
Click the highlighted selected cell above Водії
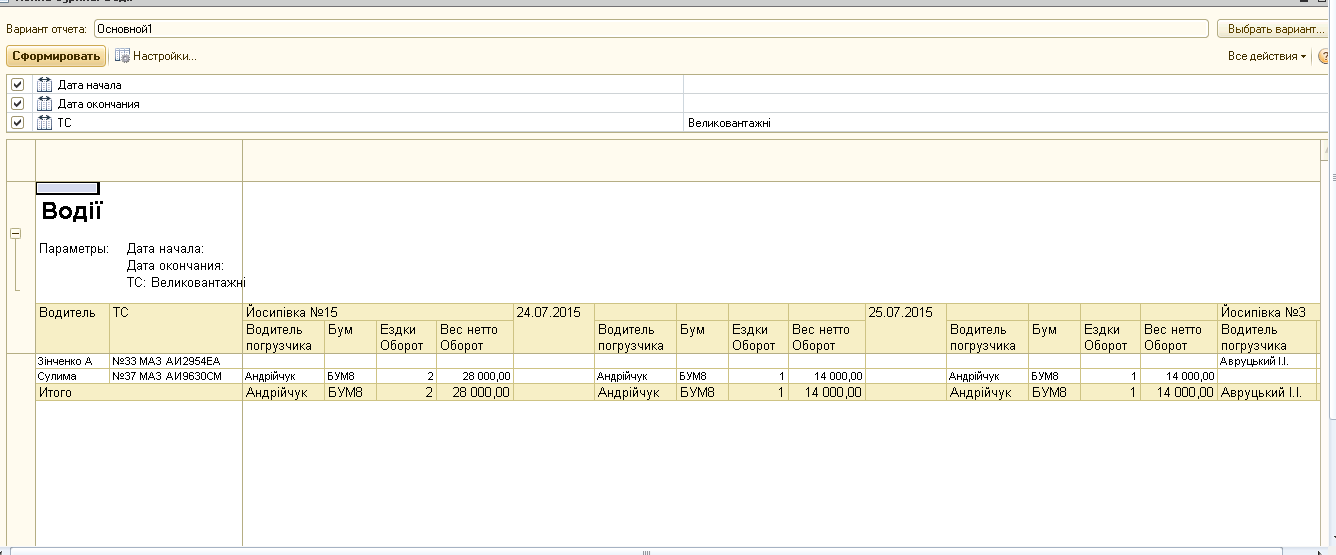click(67, 188)
